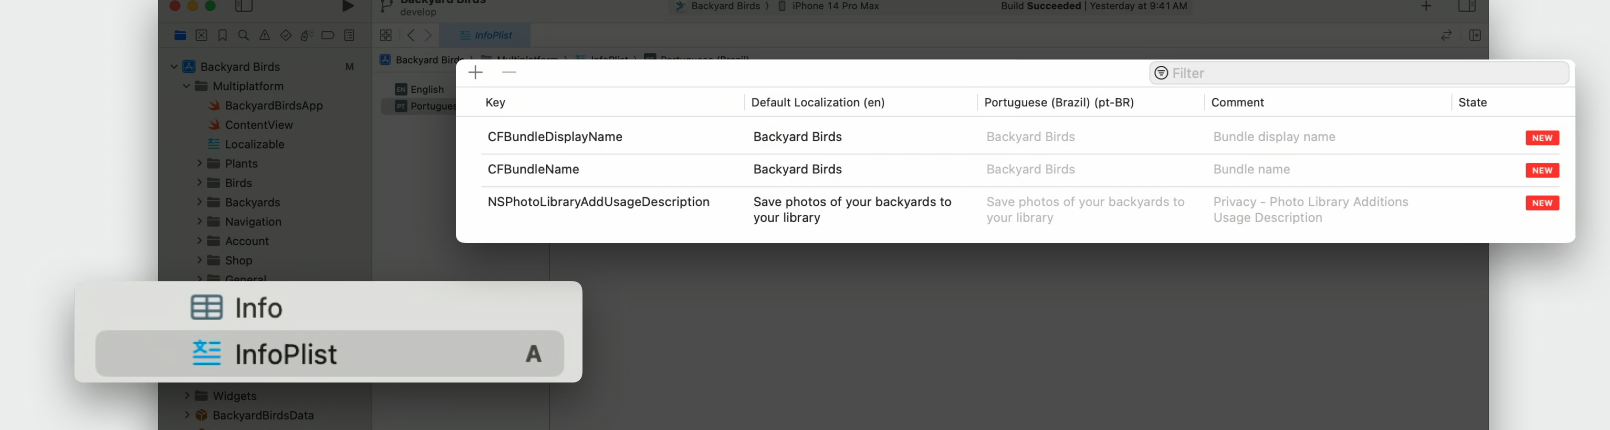Viewport: 1610px width, 430px height.
Task: Toggle the inspector panel button
Action: [1467, 6]
